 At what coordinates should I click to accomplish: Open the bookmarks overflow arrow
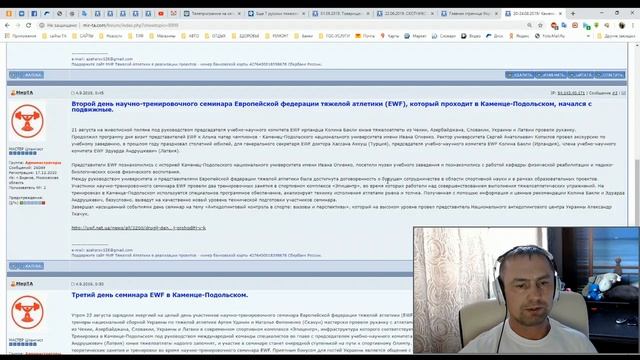(588, 36)
